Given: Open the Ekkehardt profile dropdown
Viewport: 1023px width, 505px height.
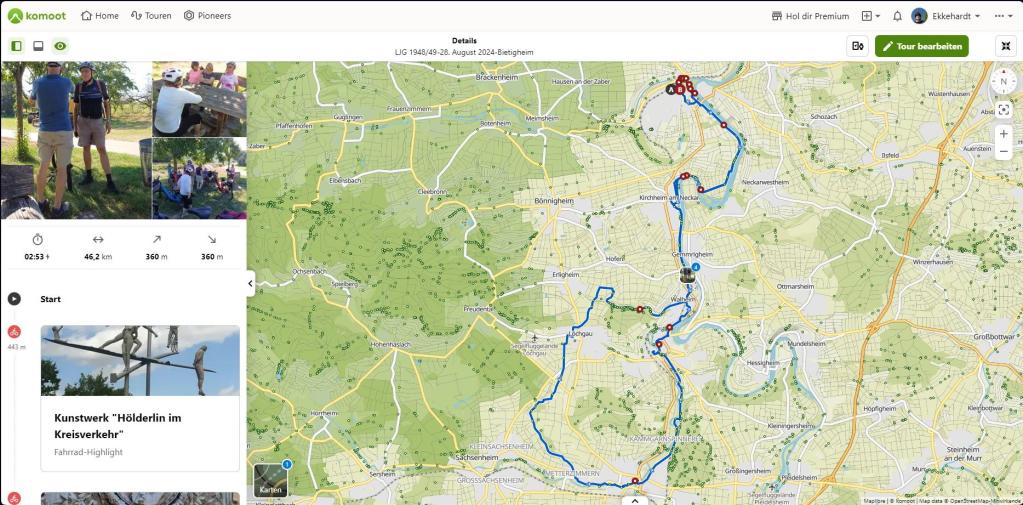Looking at the screenshot, I should (946, 16).
